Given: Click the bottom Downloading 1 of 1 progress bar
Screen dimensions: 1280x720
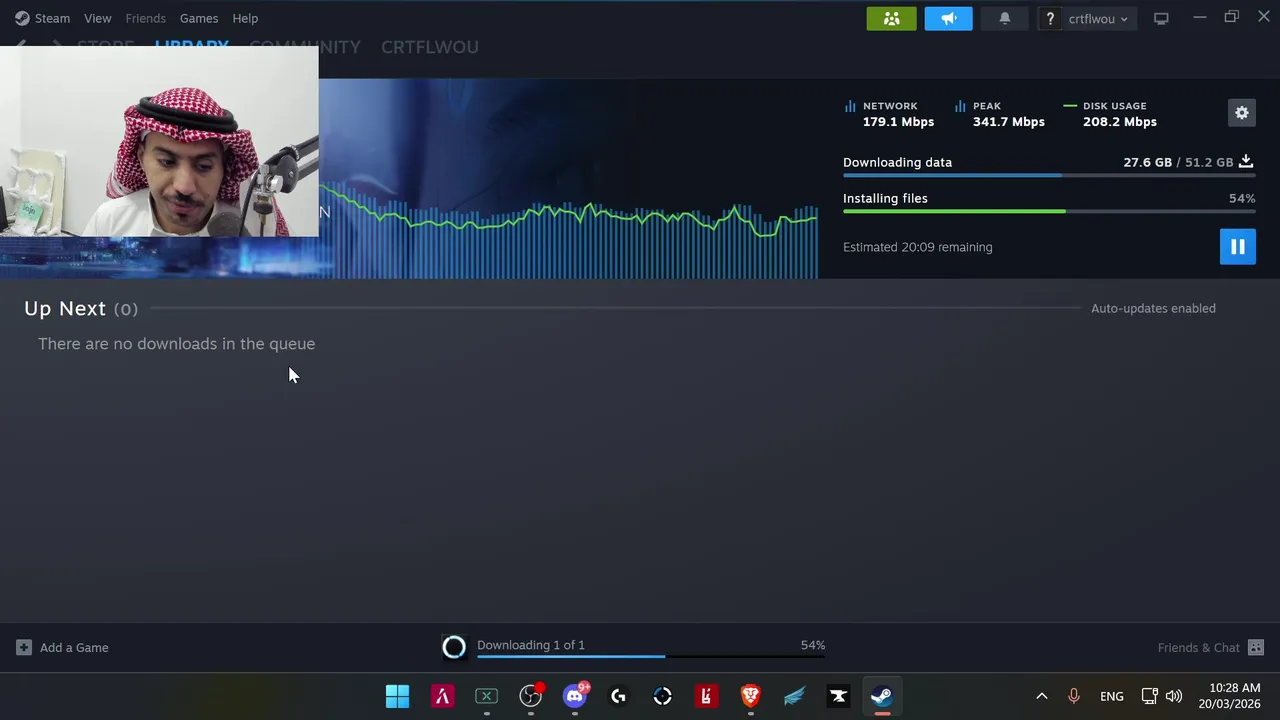Looking at the screenshot, I should coord(651,657).
